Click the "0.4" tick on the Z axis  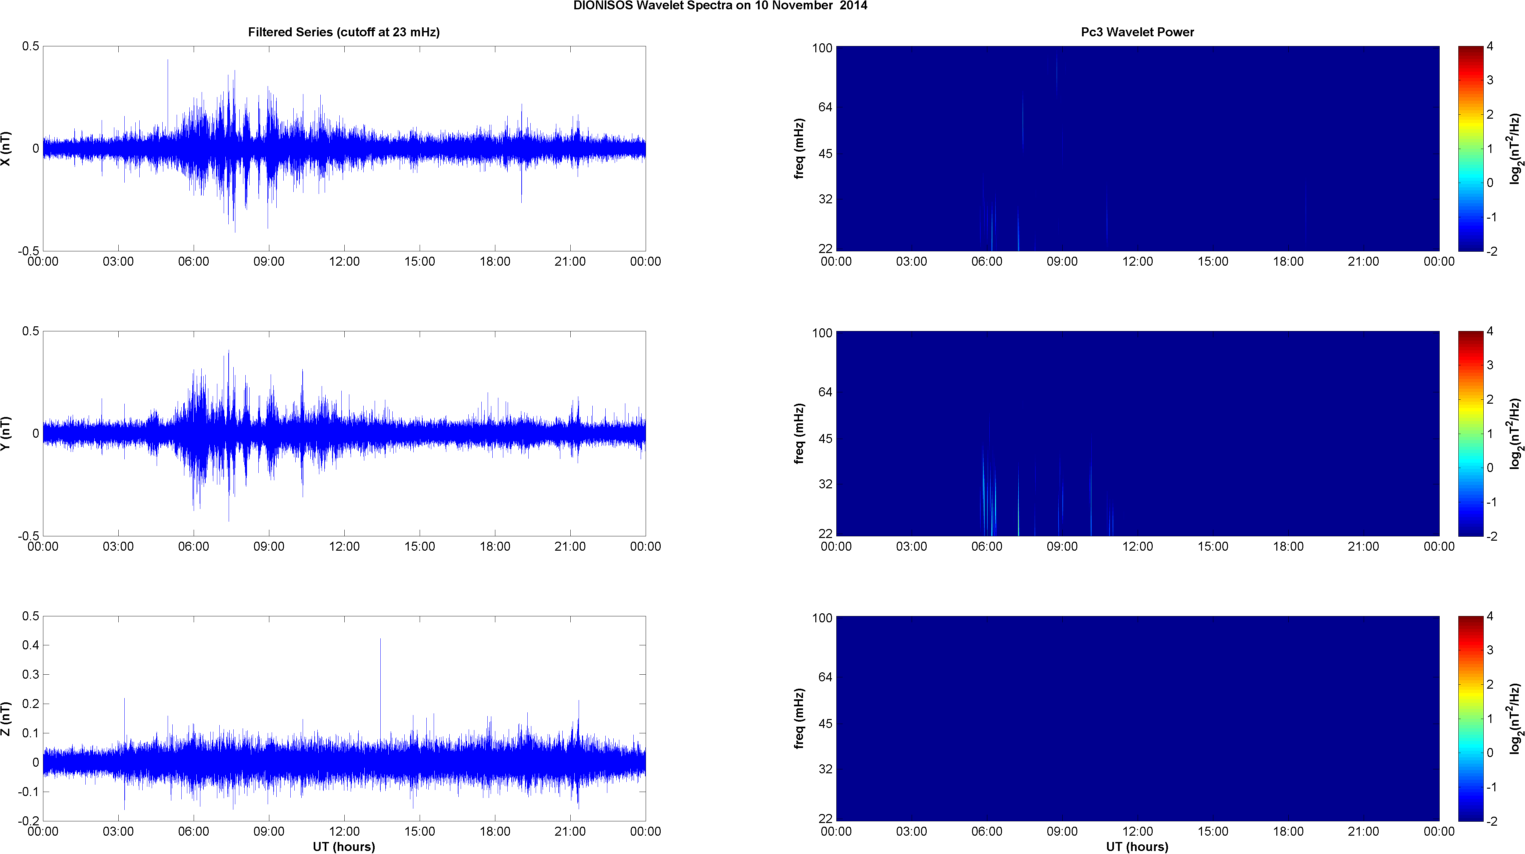tap(30, 646)
